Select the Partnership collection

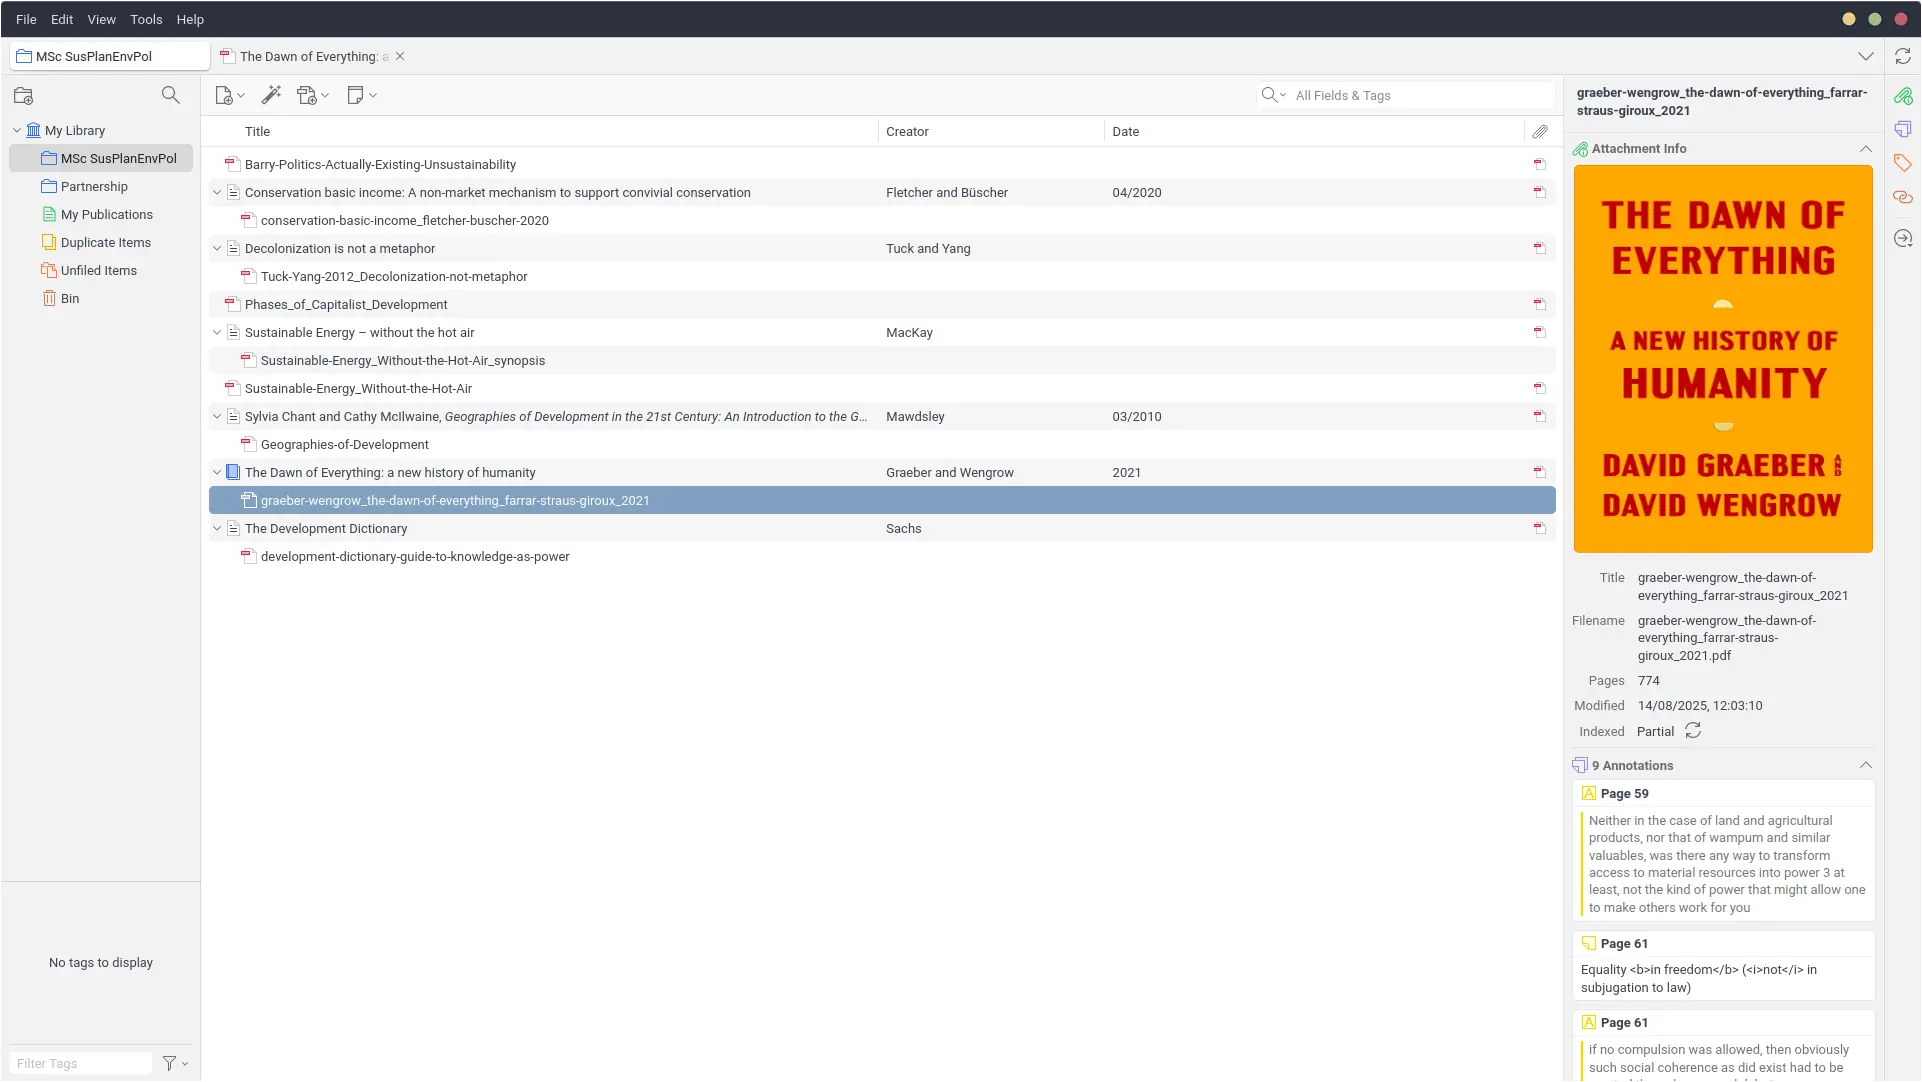point(94,186)
